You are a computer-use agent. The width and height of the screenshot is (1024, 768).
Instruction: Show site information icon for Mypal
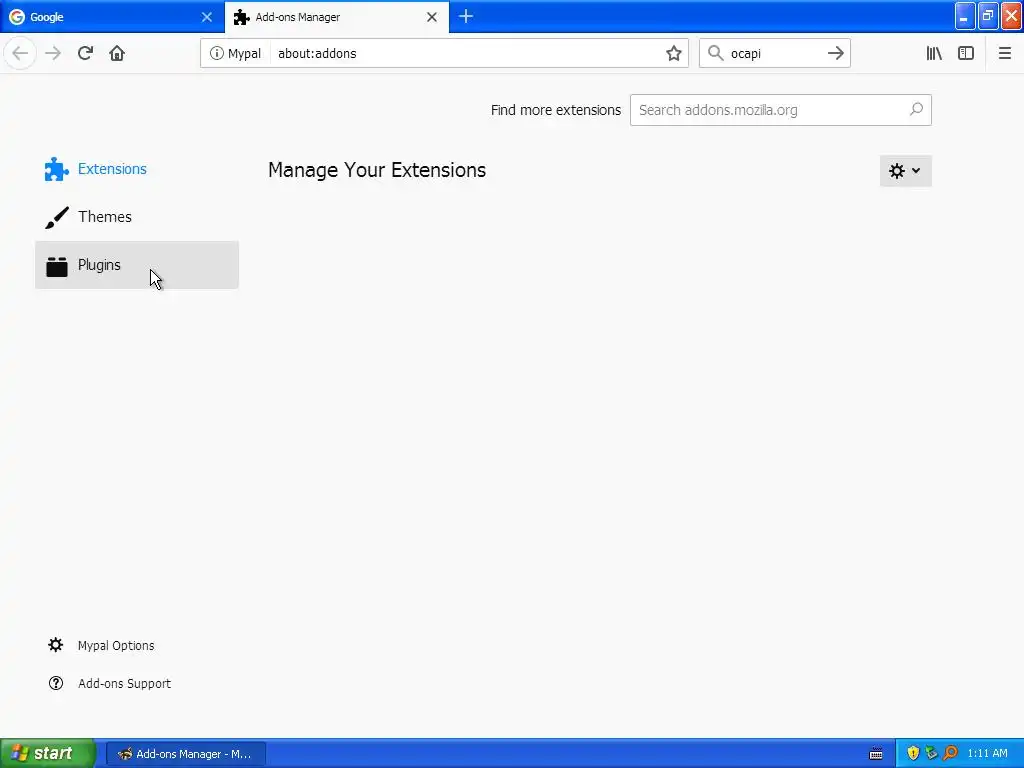point(216,54)
